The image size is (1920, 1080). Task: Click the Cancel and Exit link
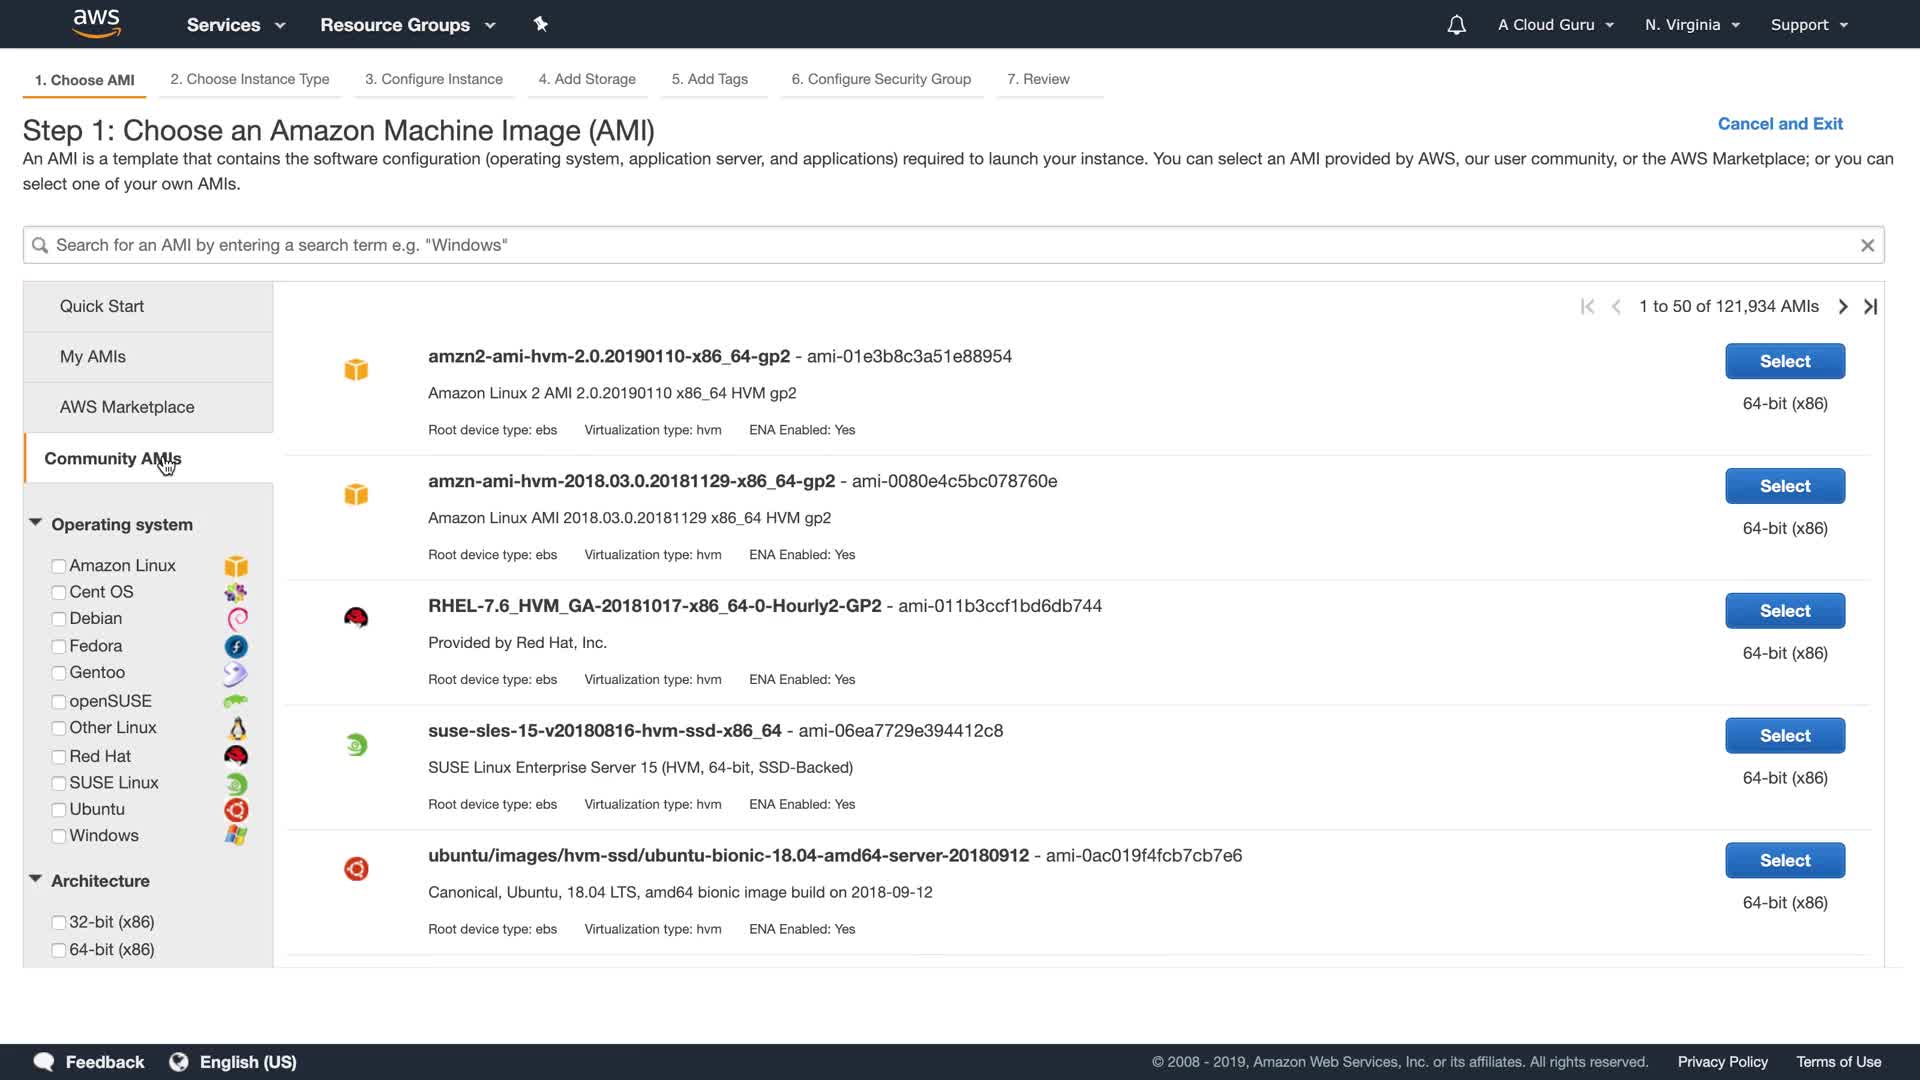pos(1780,124)
